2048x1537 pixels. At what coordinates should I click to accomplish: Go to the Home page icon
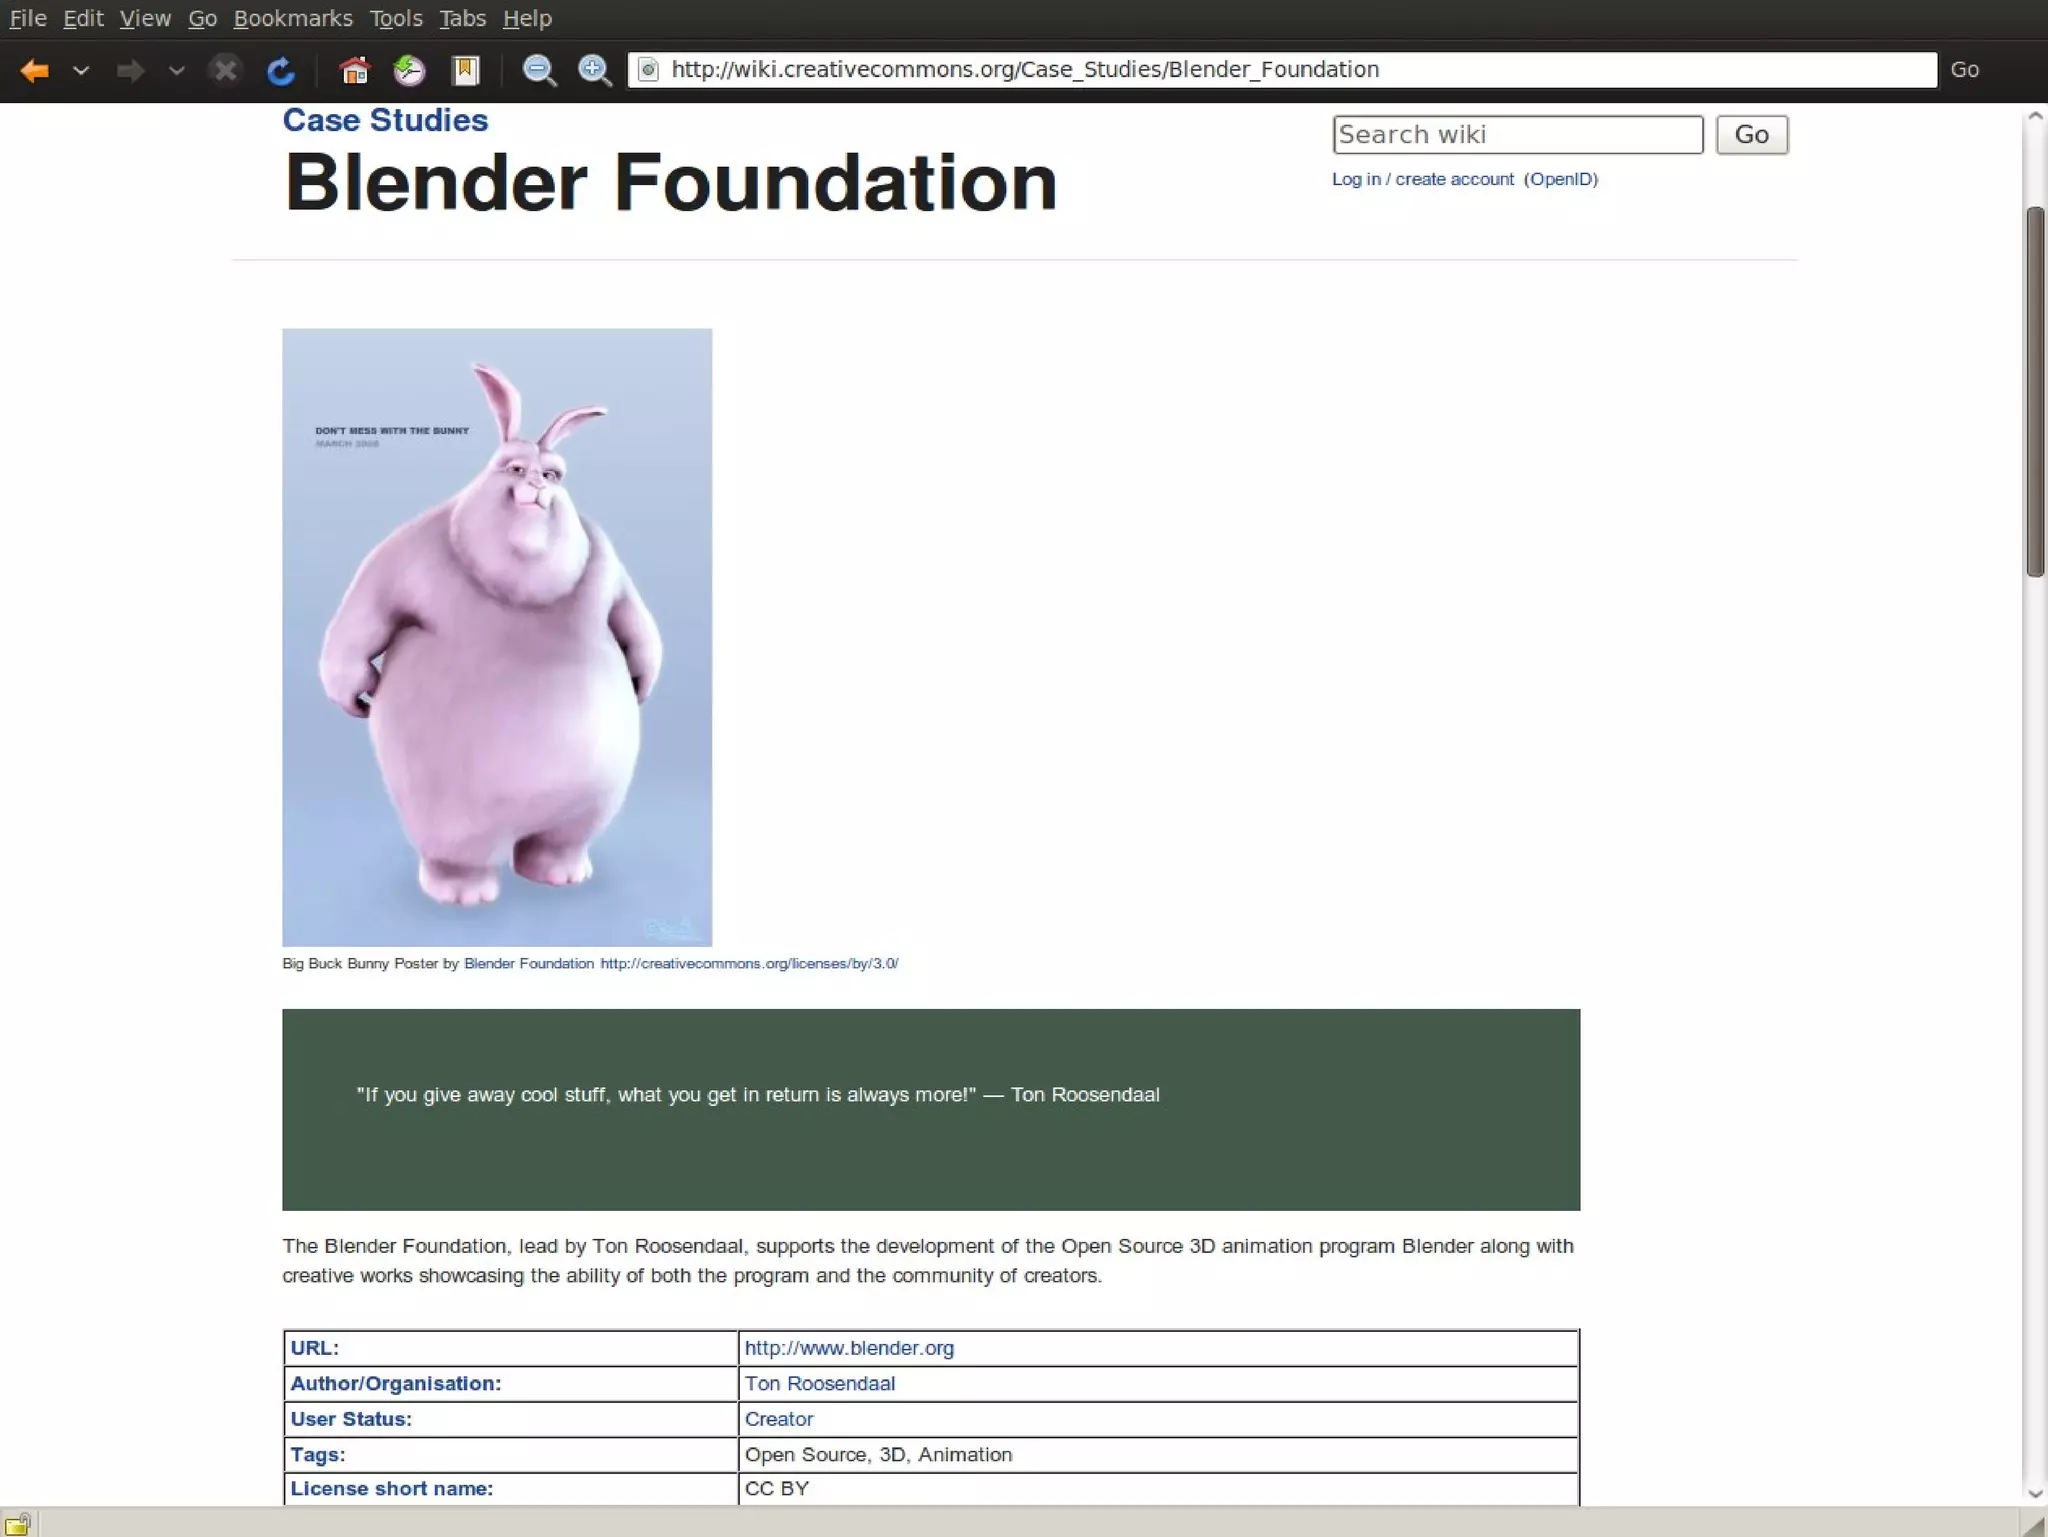[354, 70]
